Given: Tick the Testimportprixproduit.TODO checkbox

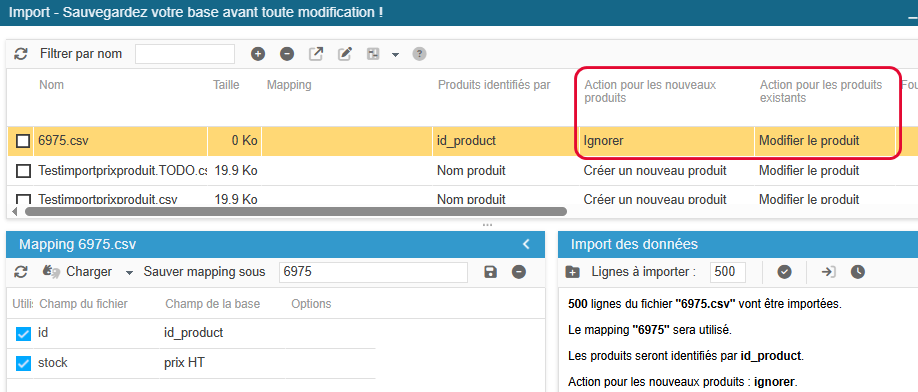Looking at the screenshot, I should click(23, 171).
